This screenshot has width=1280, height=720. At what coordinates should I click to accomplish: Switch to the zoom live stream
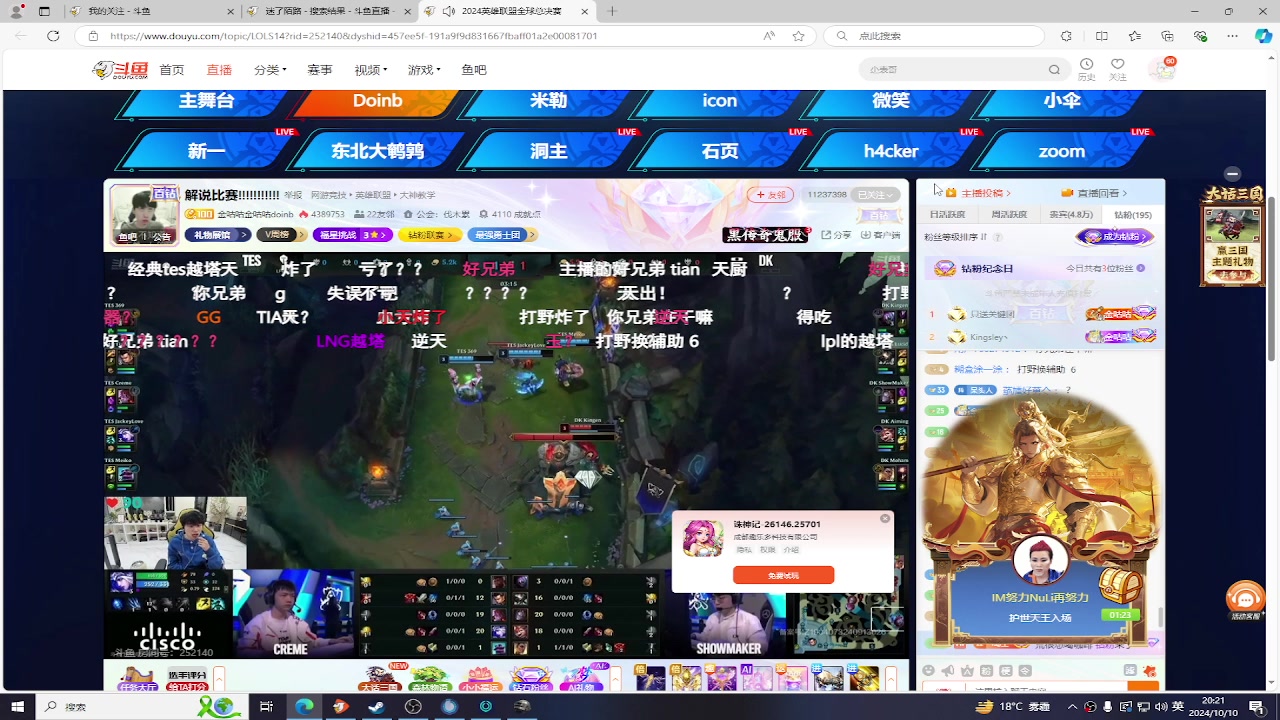point(1062,151)
